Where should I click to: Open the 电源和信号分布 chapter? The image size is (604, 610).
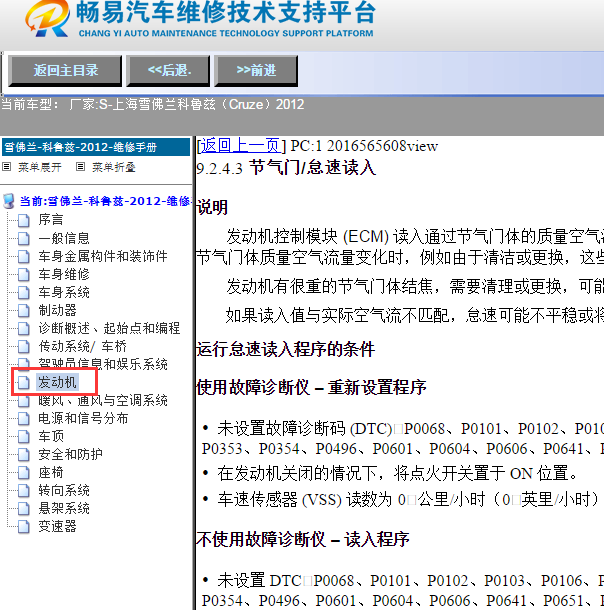[83, 418]
